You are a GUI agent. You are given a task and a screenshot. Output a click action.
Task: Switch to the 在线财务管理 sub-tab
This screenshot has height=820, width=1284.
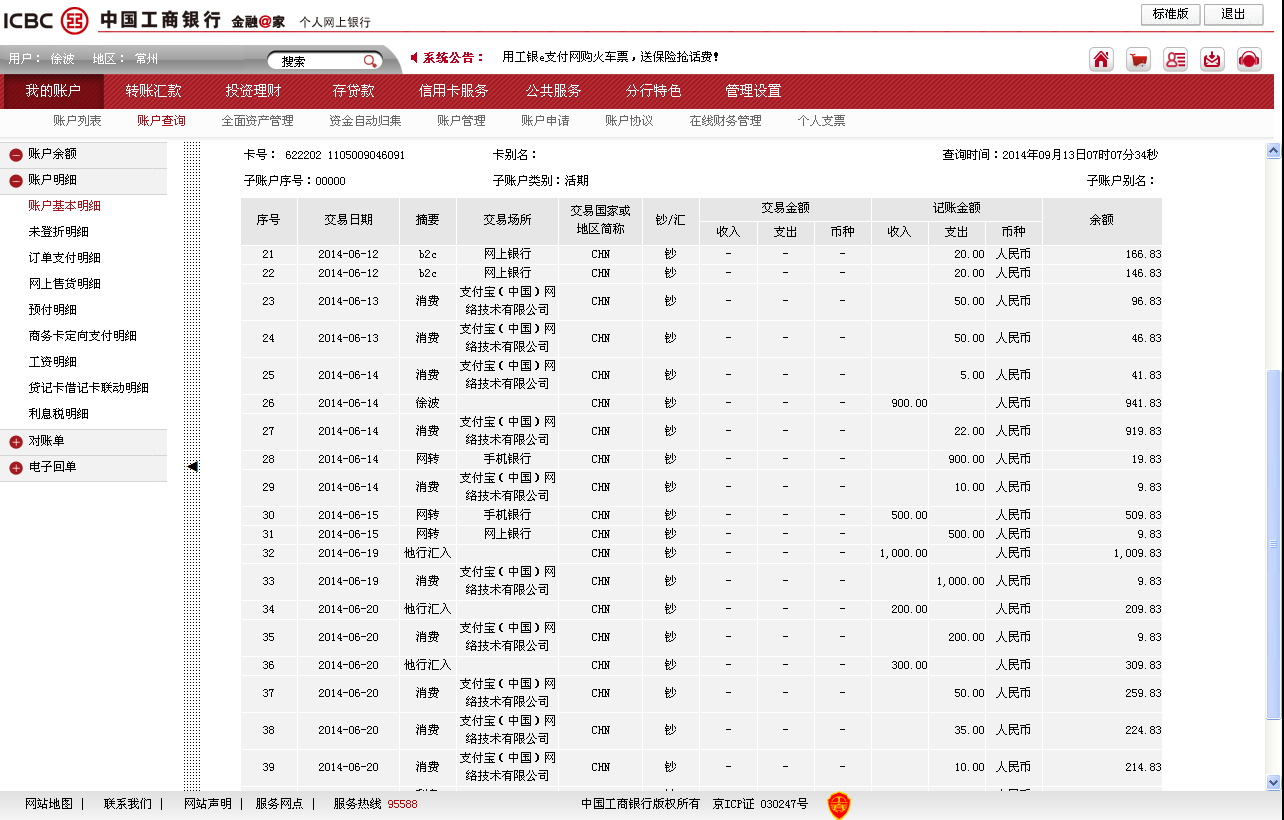click(725, 121)
